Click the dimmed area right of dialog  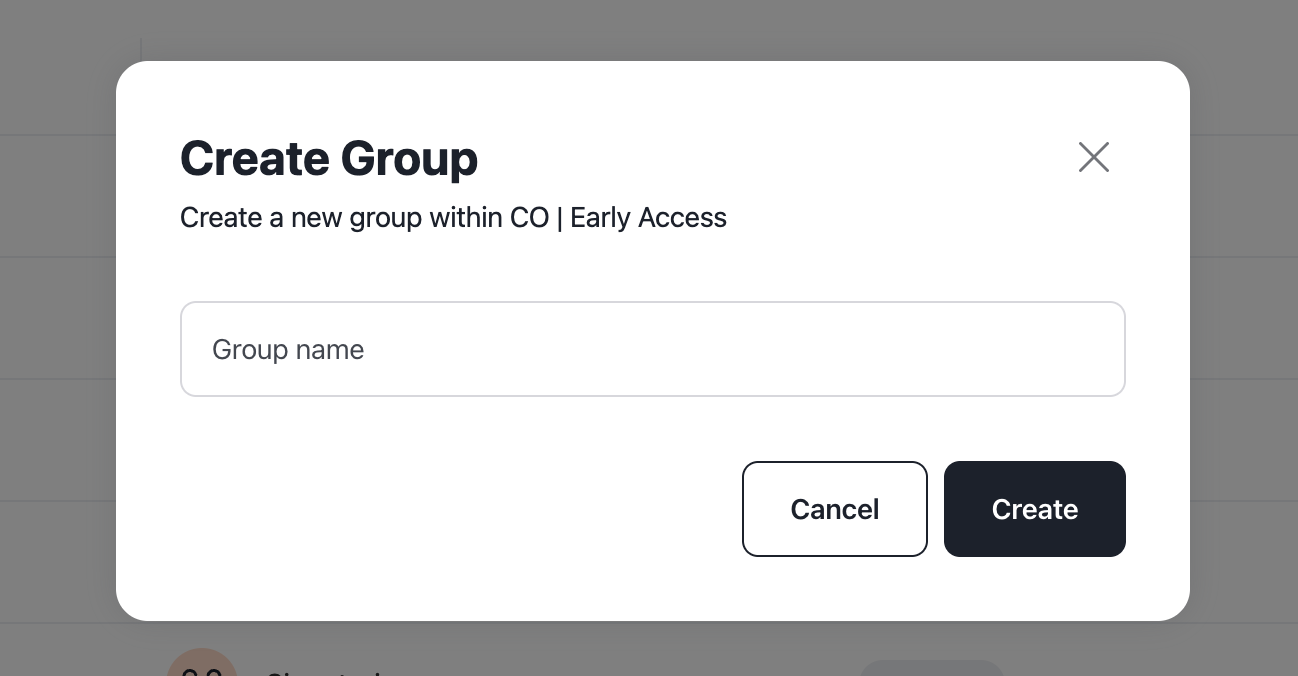click(1244, 340)
